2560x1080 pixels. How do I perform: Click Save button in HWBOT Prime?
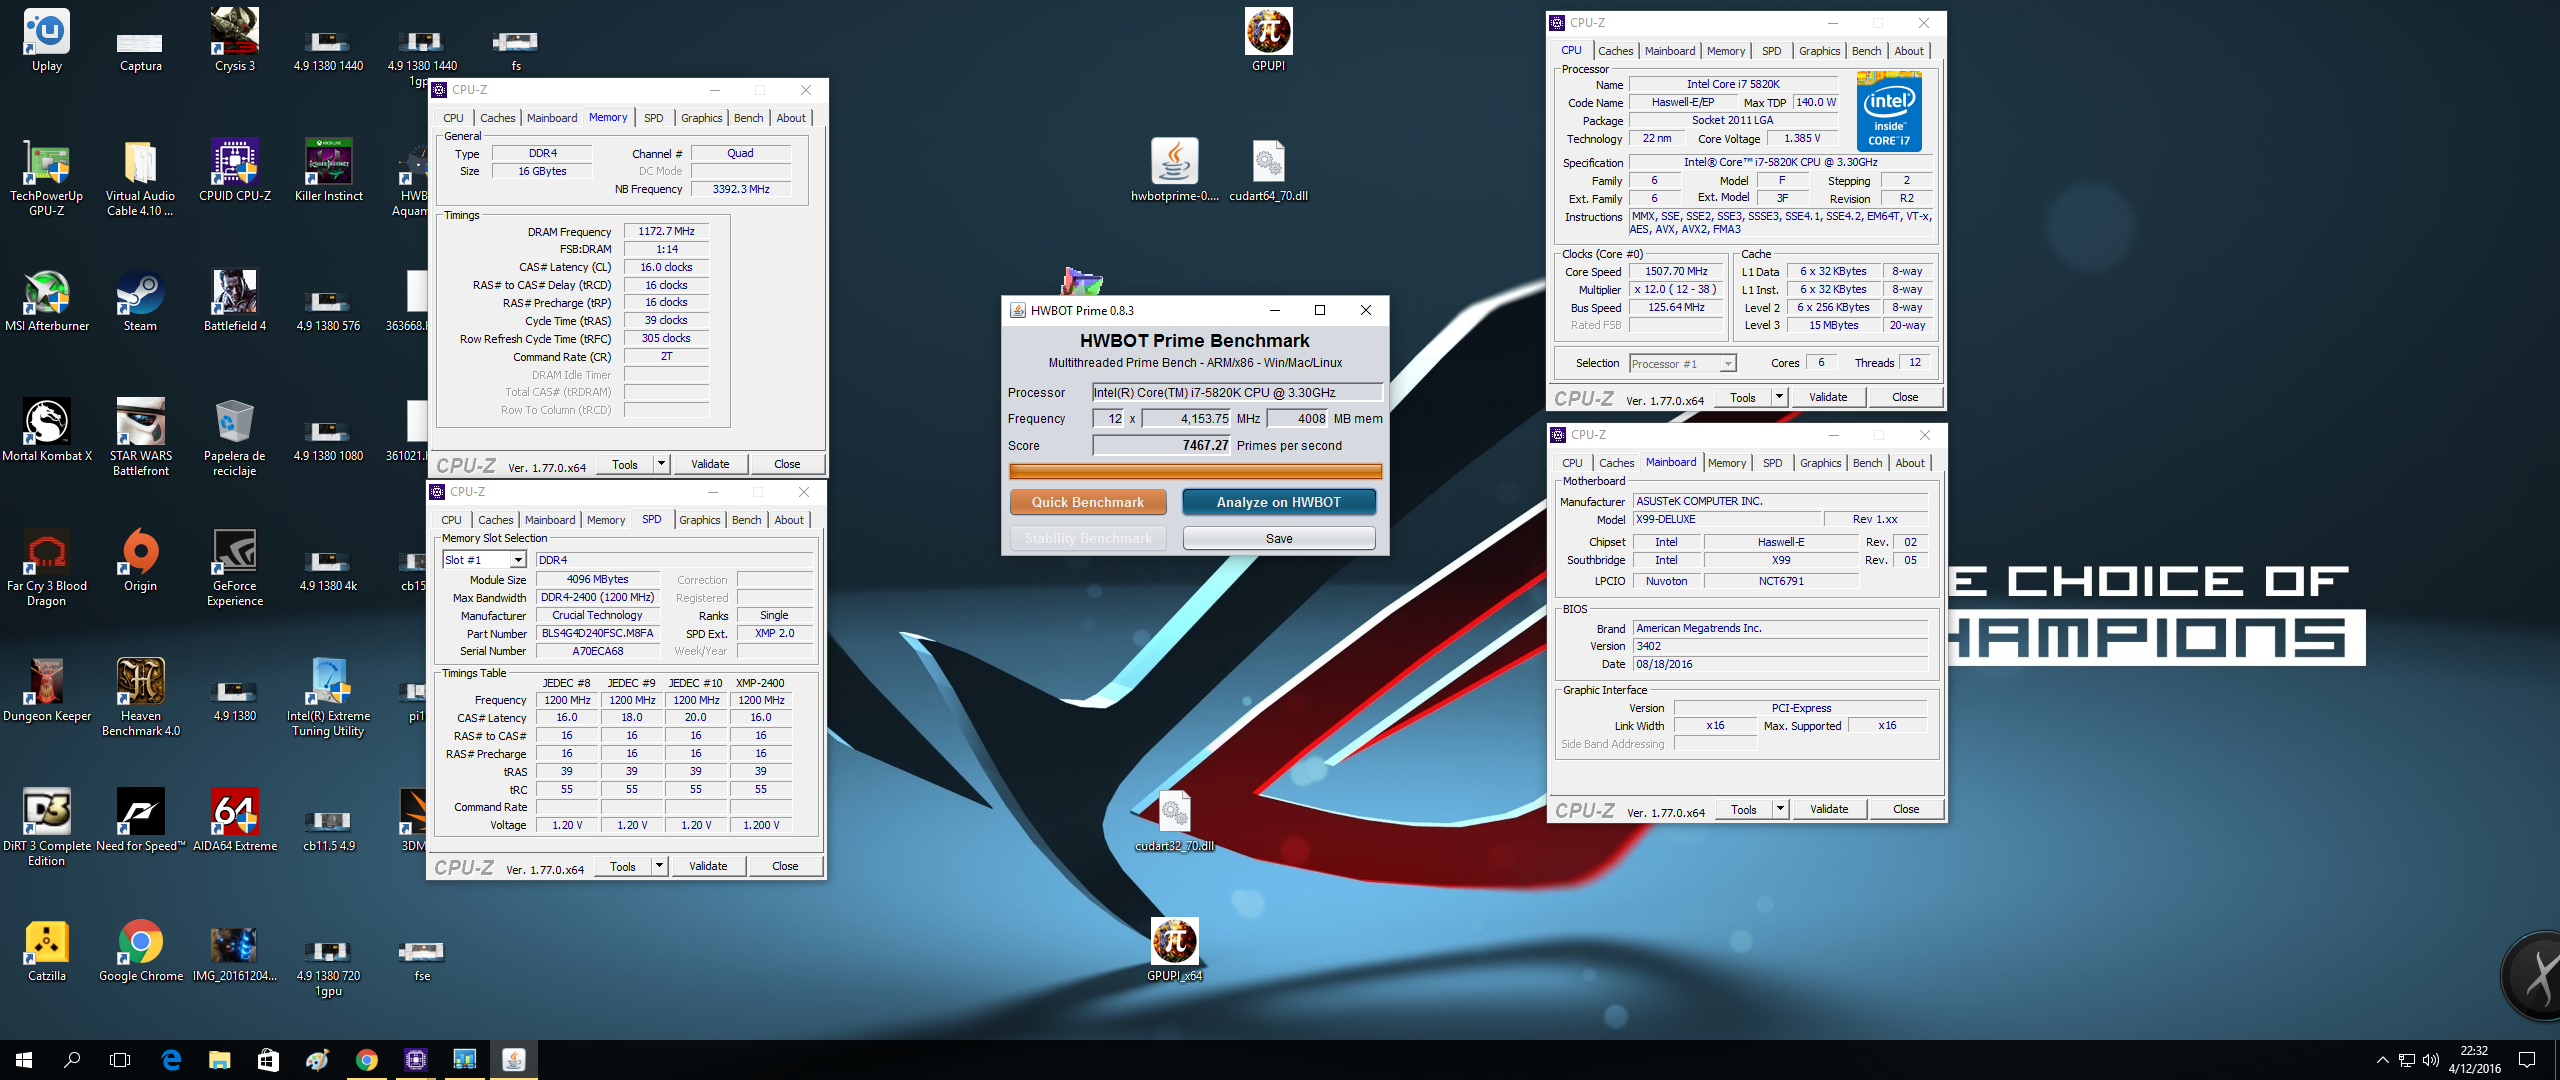click(x=1279, y=538)
